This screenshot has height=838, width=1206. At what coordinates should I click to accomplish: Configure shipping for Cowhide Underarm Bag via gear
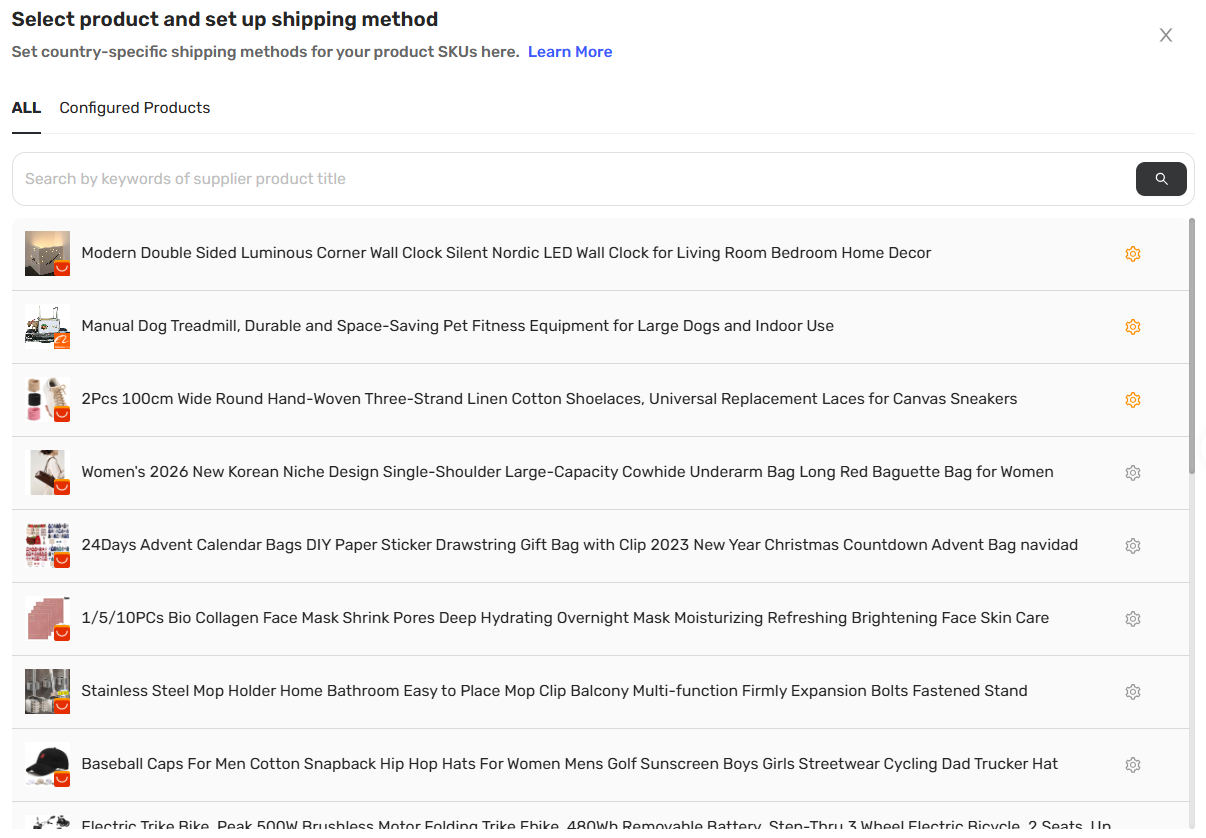pos(1133,473)
